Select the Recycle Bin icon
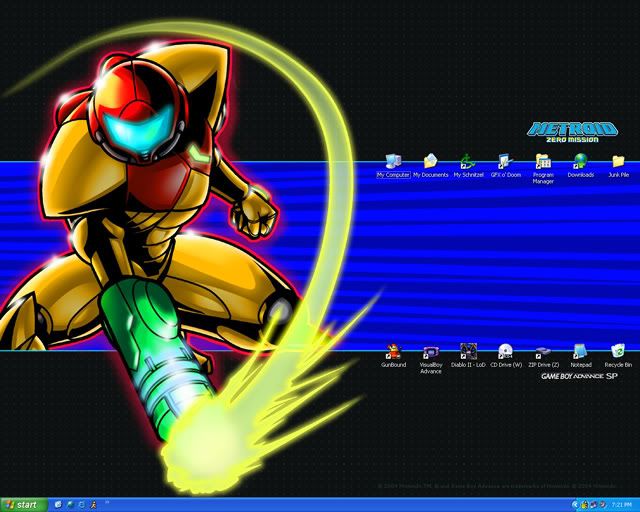Viewport: 640px width, 512px height. 618,356
